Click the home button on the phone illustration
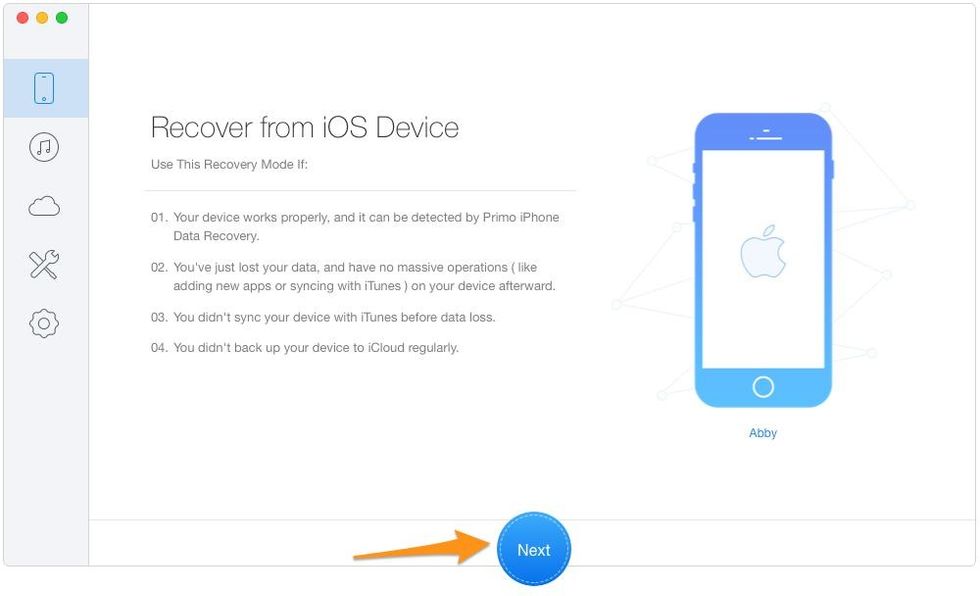 [x=762, y=387]
